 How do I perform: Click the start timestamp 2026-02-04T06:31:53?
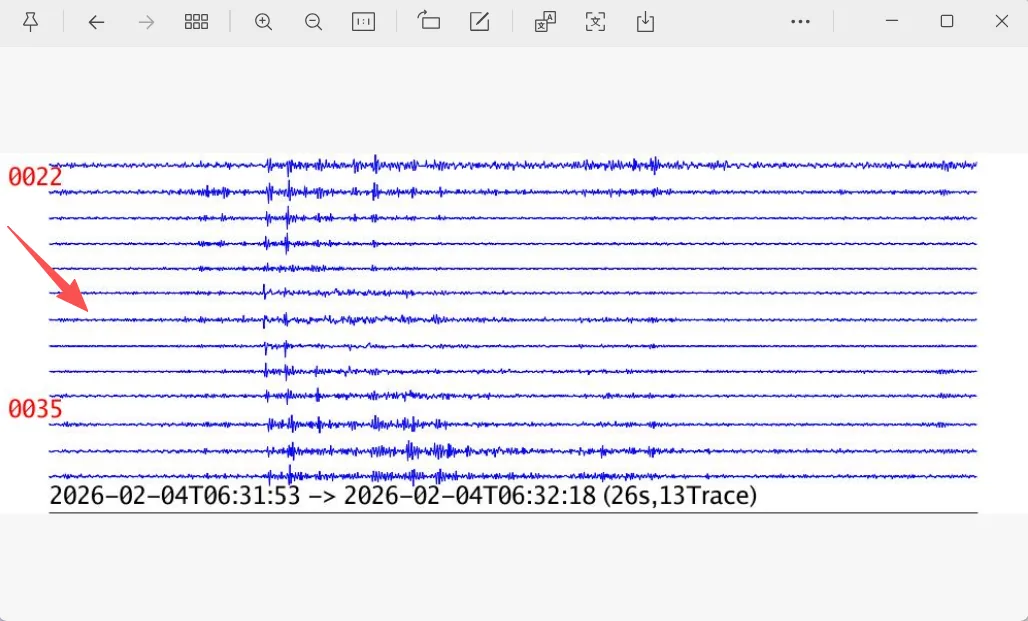[x=175, y=495]
